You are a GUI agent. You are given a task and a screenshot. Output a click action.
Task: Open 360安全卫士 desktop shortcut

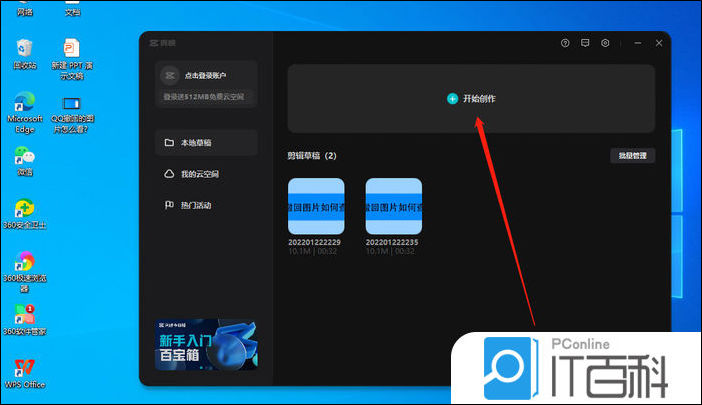pyautogui.click(x=25, y=214)
